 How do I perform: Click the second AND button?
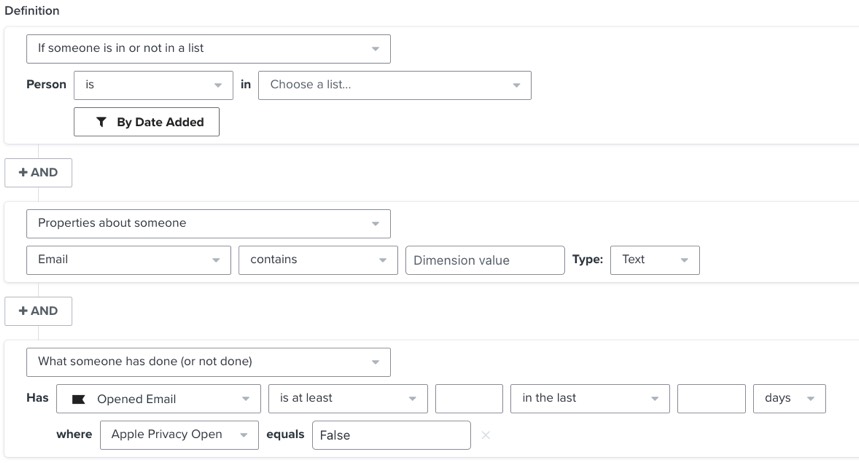point(38,311)
